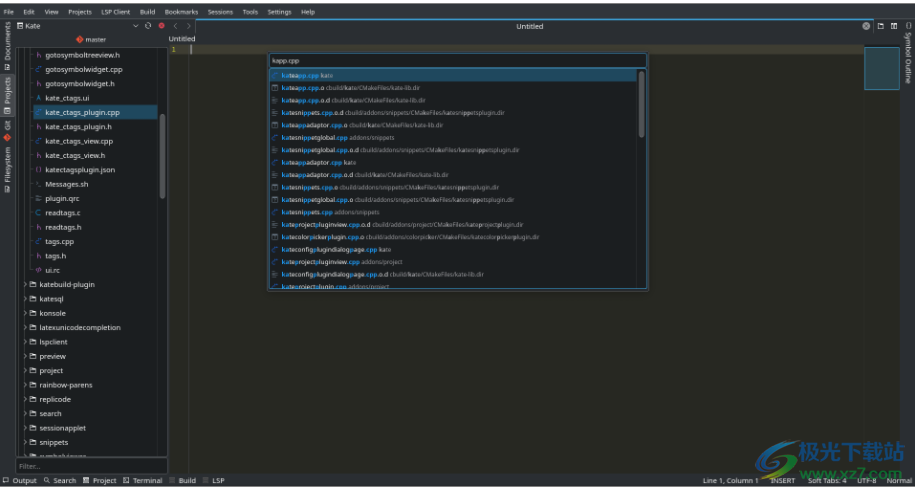Click the snippets folder icon

[33, 442]
